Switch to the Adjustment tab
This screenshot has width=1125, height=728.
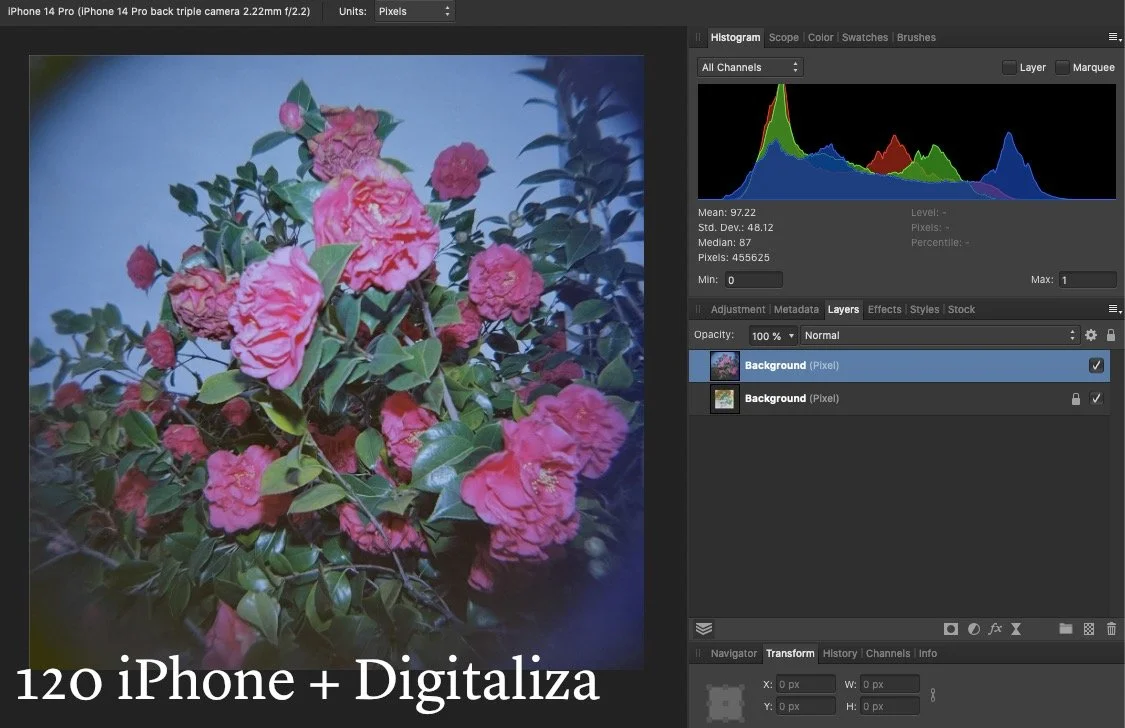coord(738,310)
